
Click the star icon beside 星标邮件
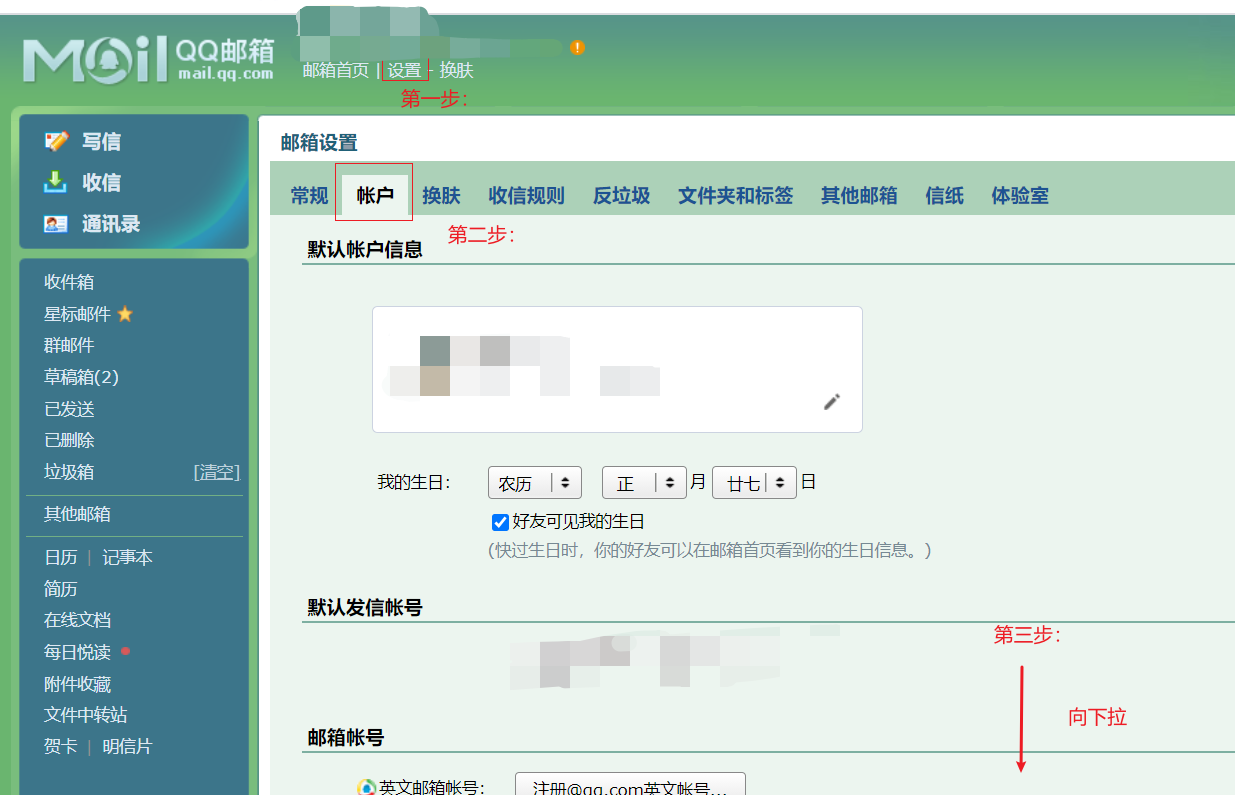[126, 313]
